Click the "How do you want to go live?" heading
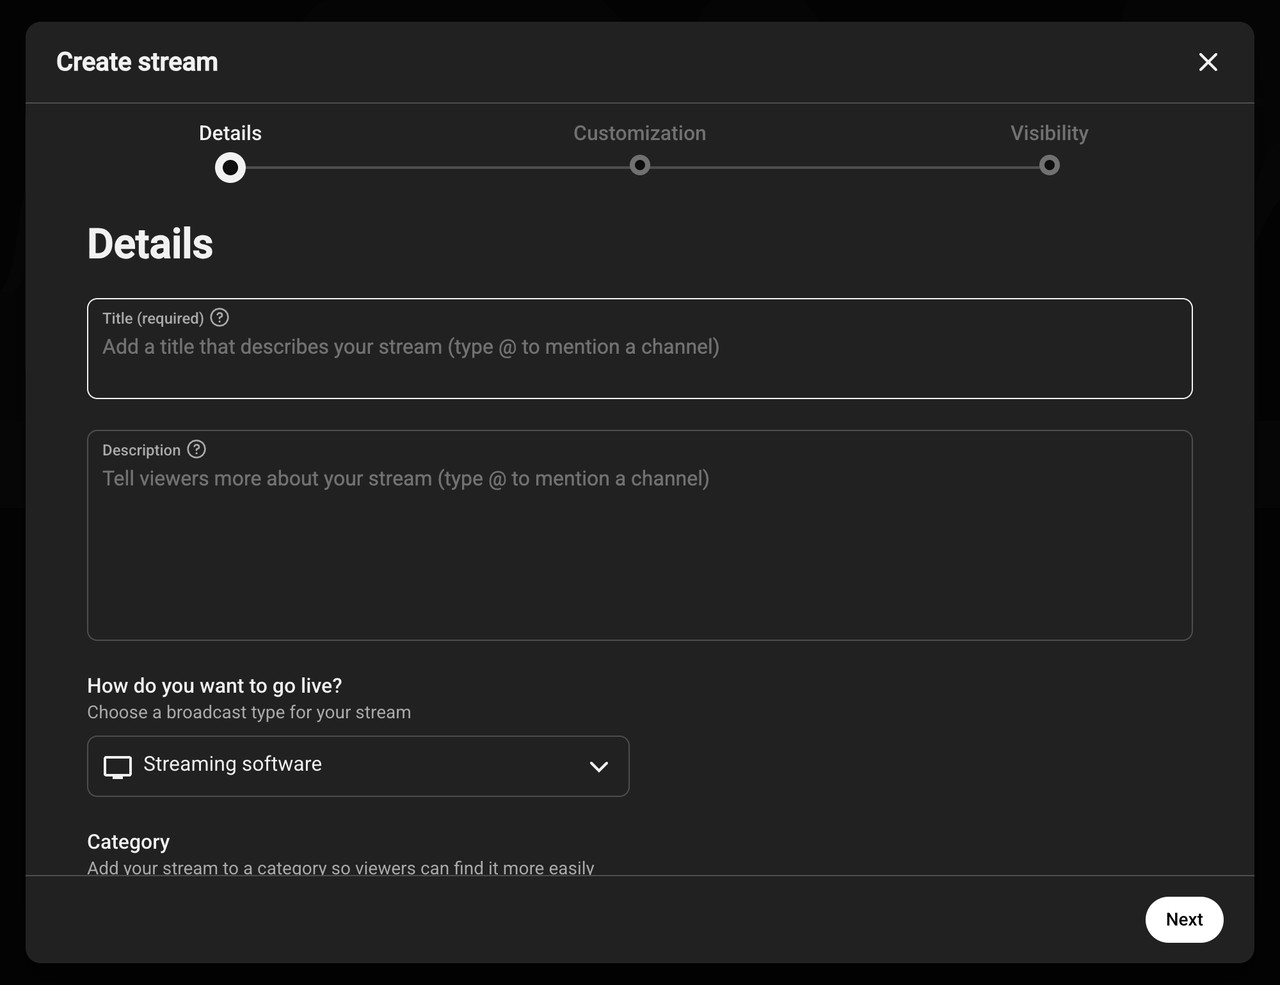This screenshot has width=1280, height=985. (215, 686)
